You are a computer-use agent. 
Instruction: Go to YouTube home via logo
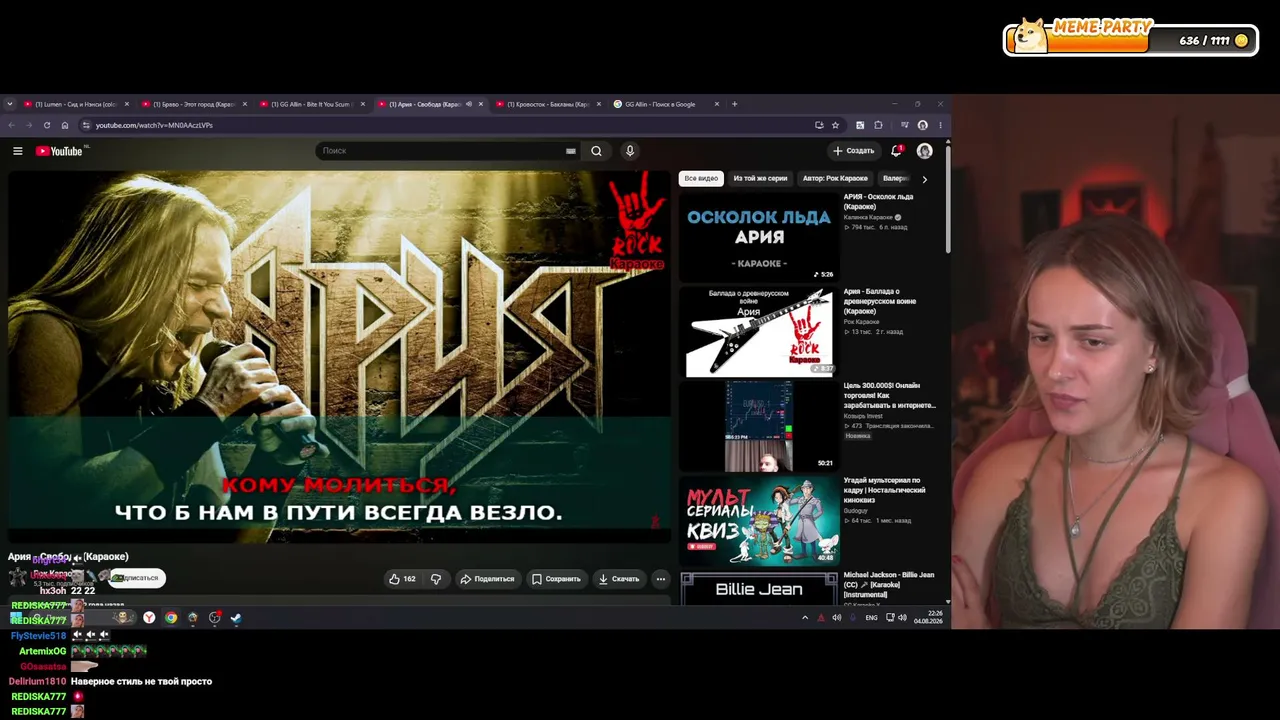tap(59, 151)
